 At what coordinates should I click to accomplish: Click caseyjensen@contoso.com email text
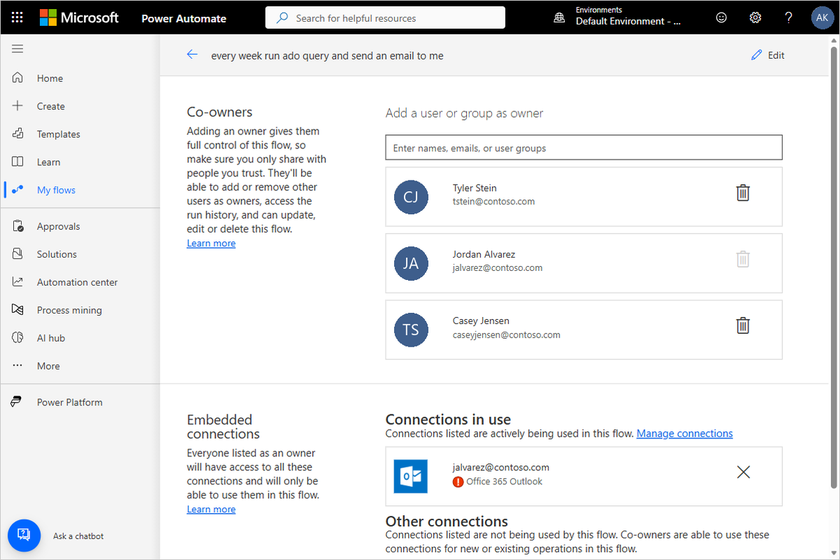click(x=506, y=335)
